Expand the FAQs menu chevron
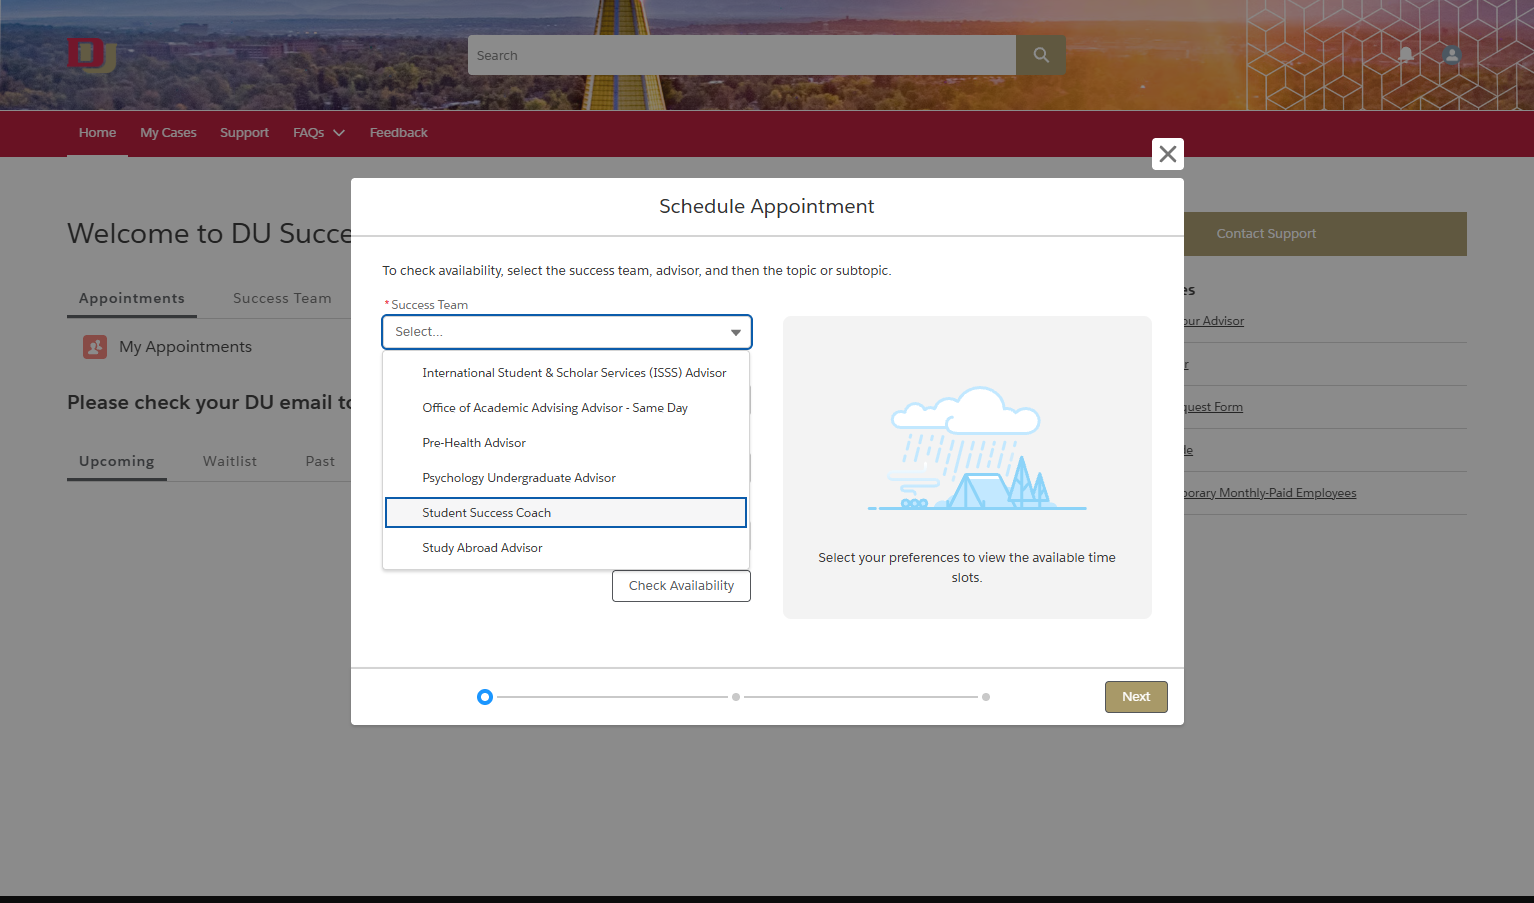This screenshot has width=1534, height=903. point(339,133)
